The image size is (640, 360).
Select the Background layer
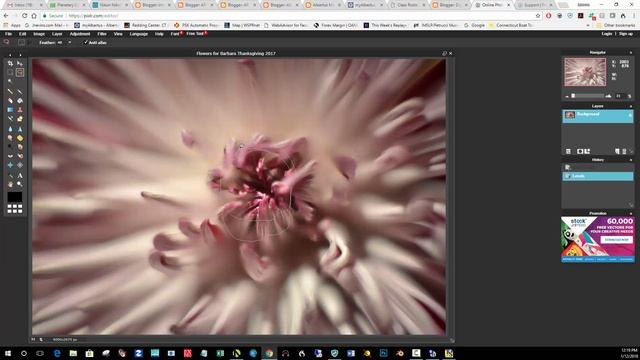598,116
